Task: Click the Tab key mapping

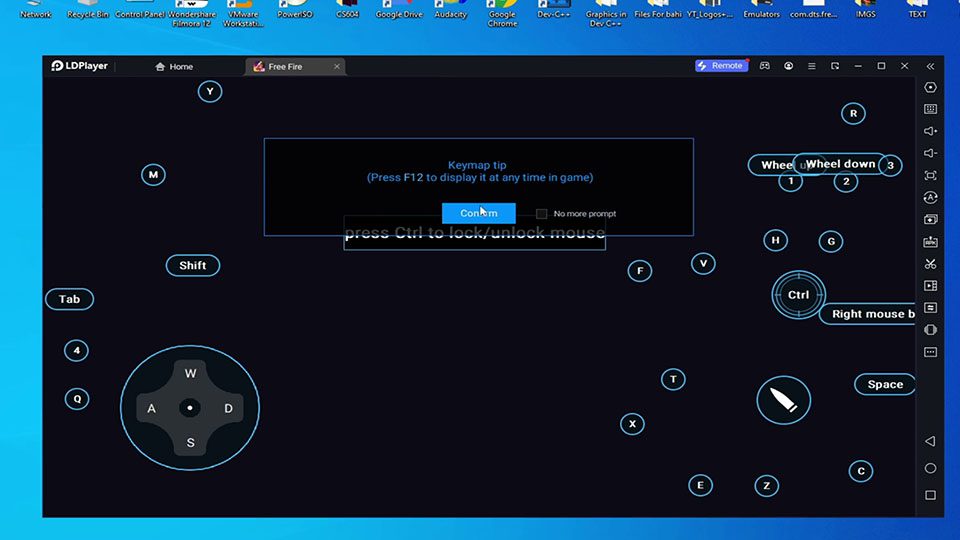Action: click(69, 299)
